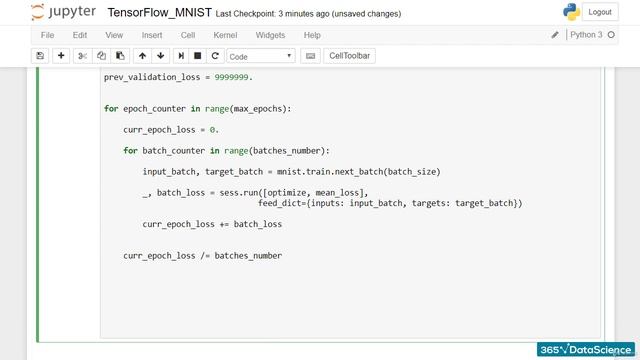Click the 'curr_epoch_loss /= batches_number' line
640x360 pixels.
[x=202, y=256]
